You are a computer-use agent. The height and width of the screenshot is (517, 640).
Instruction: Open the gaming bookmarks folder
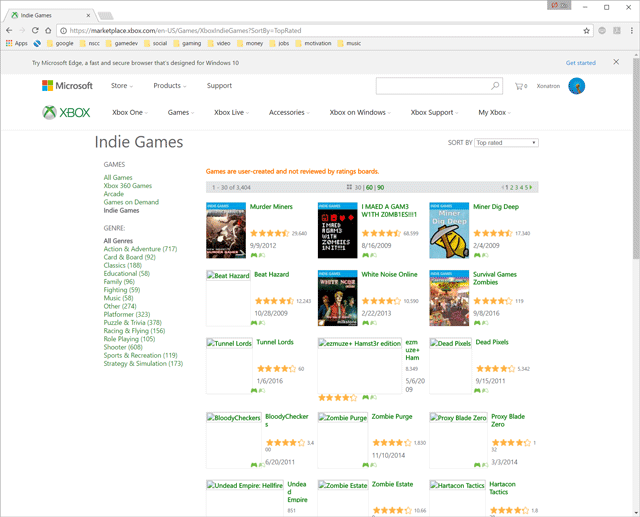pyautogui.click(x=187, y=43)
